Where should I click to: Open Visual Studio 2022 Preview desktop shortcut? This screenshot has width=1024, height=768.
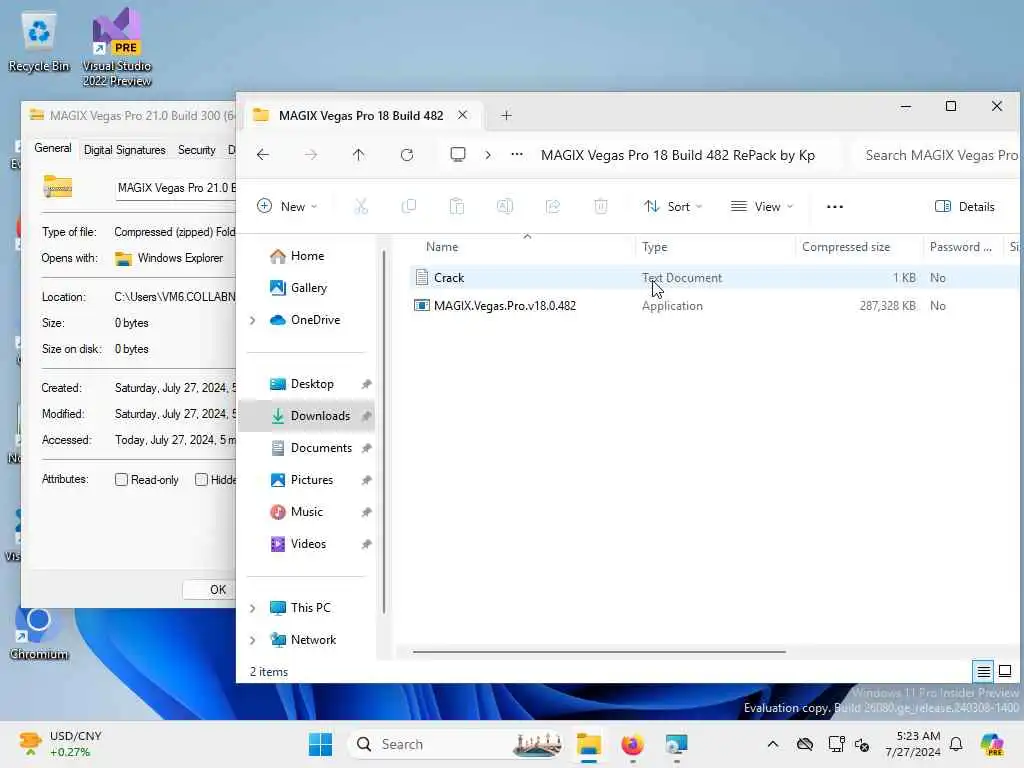(117, 47)
